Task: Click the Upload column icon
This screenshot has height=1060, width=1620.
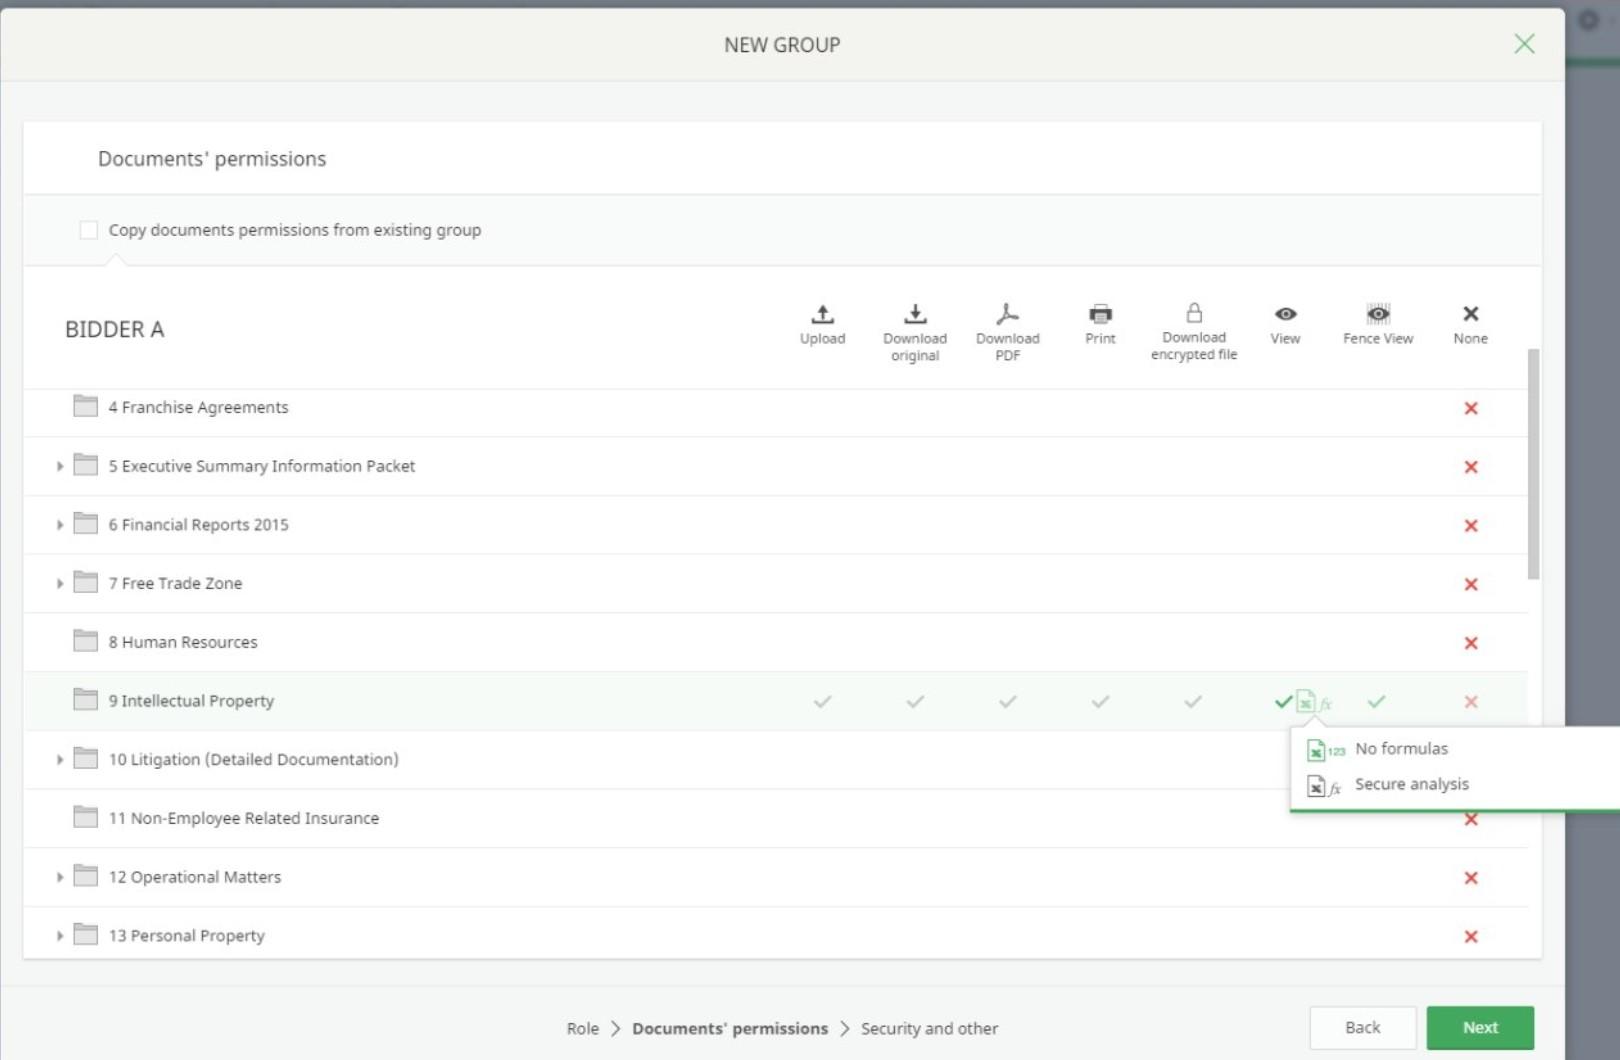Action: (x=822, y=314)
